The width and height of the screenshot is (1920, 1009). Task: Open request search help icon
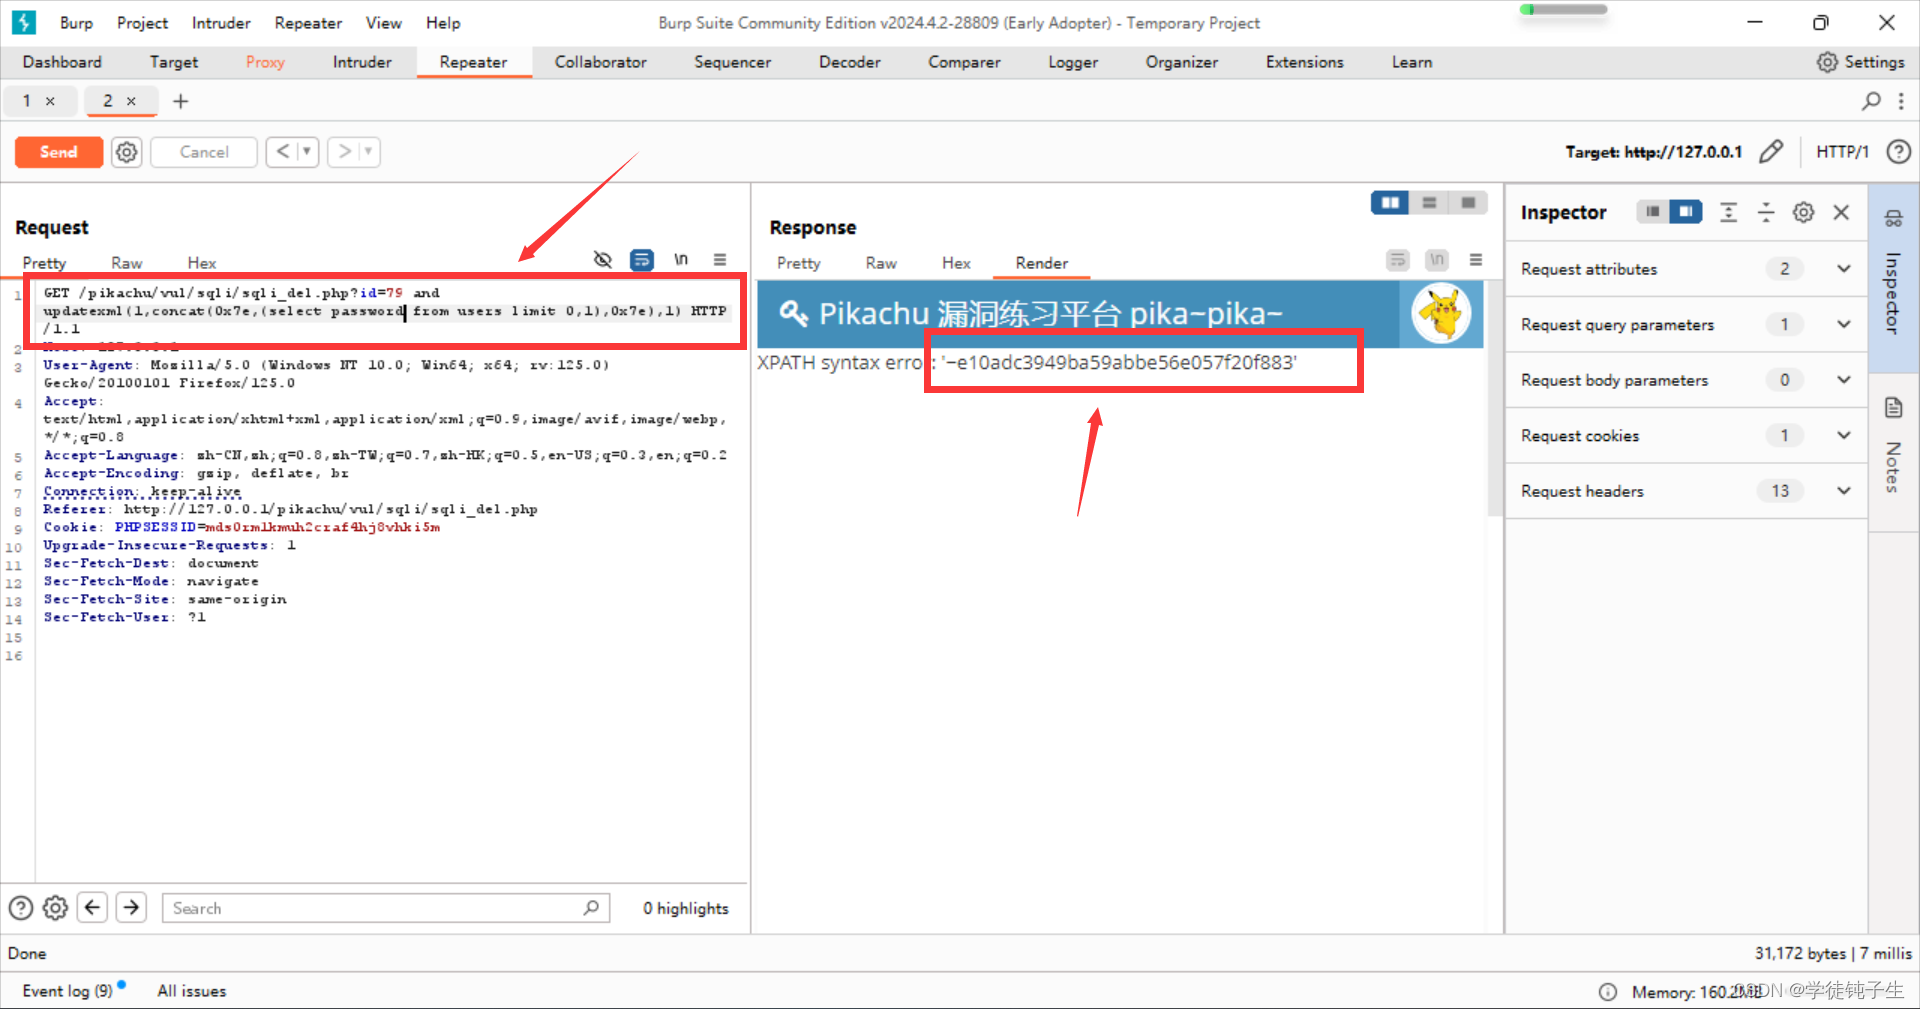pos(21,908)
